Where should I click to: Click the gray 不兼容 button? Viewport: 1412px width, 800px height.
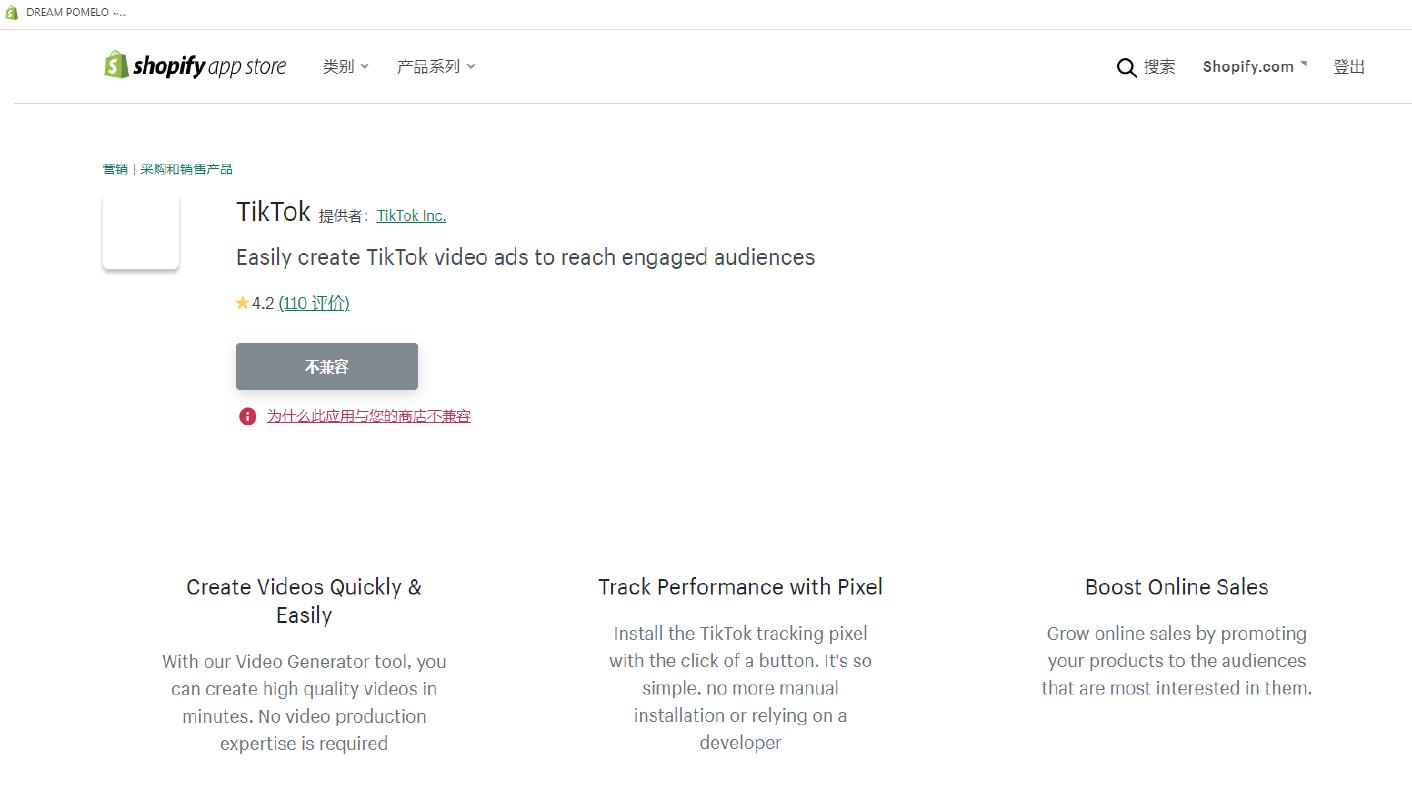tap(327, 366)
